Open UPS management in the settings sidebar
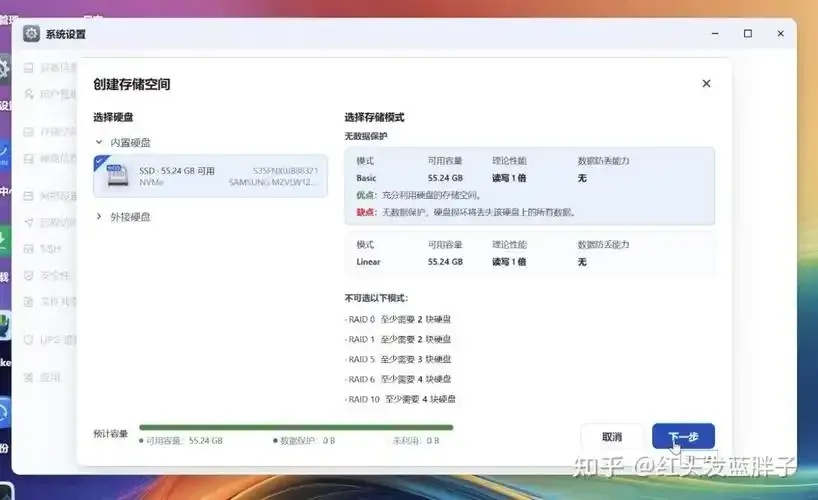This screenshot has width=818, height=500. (50, 340)
